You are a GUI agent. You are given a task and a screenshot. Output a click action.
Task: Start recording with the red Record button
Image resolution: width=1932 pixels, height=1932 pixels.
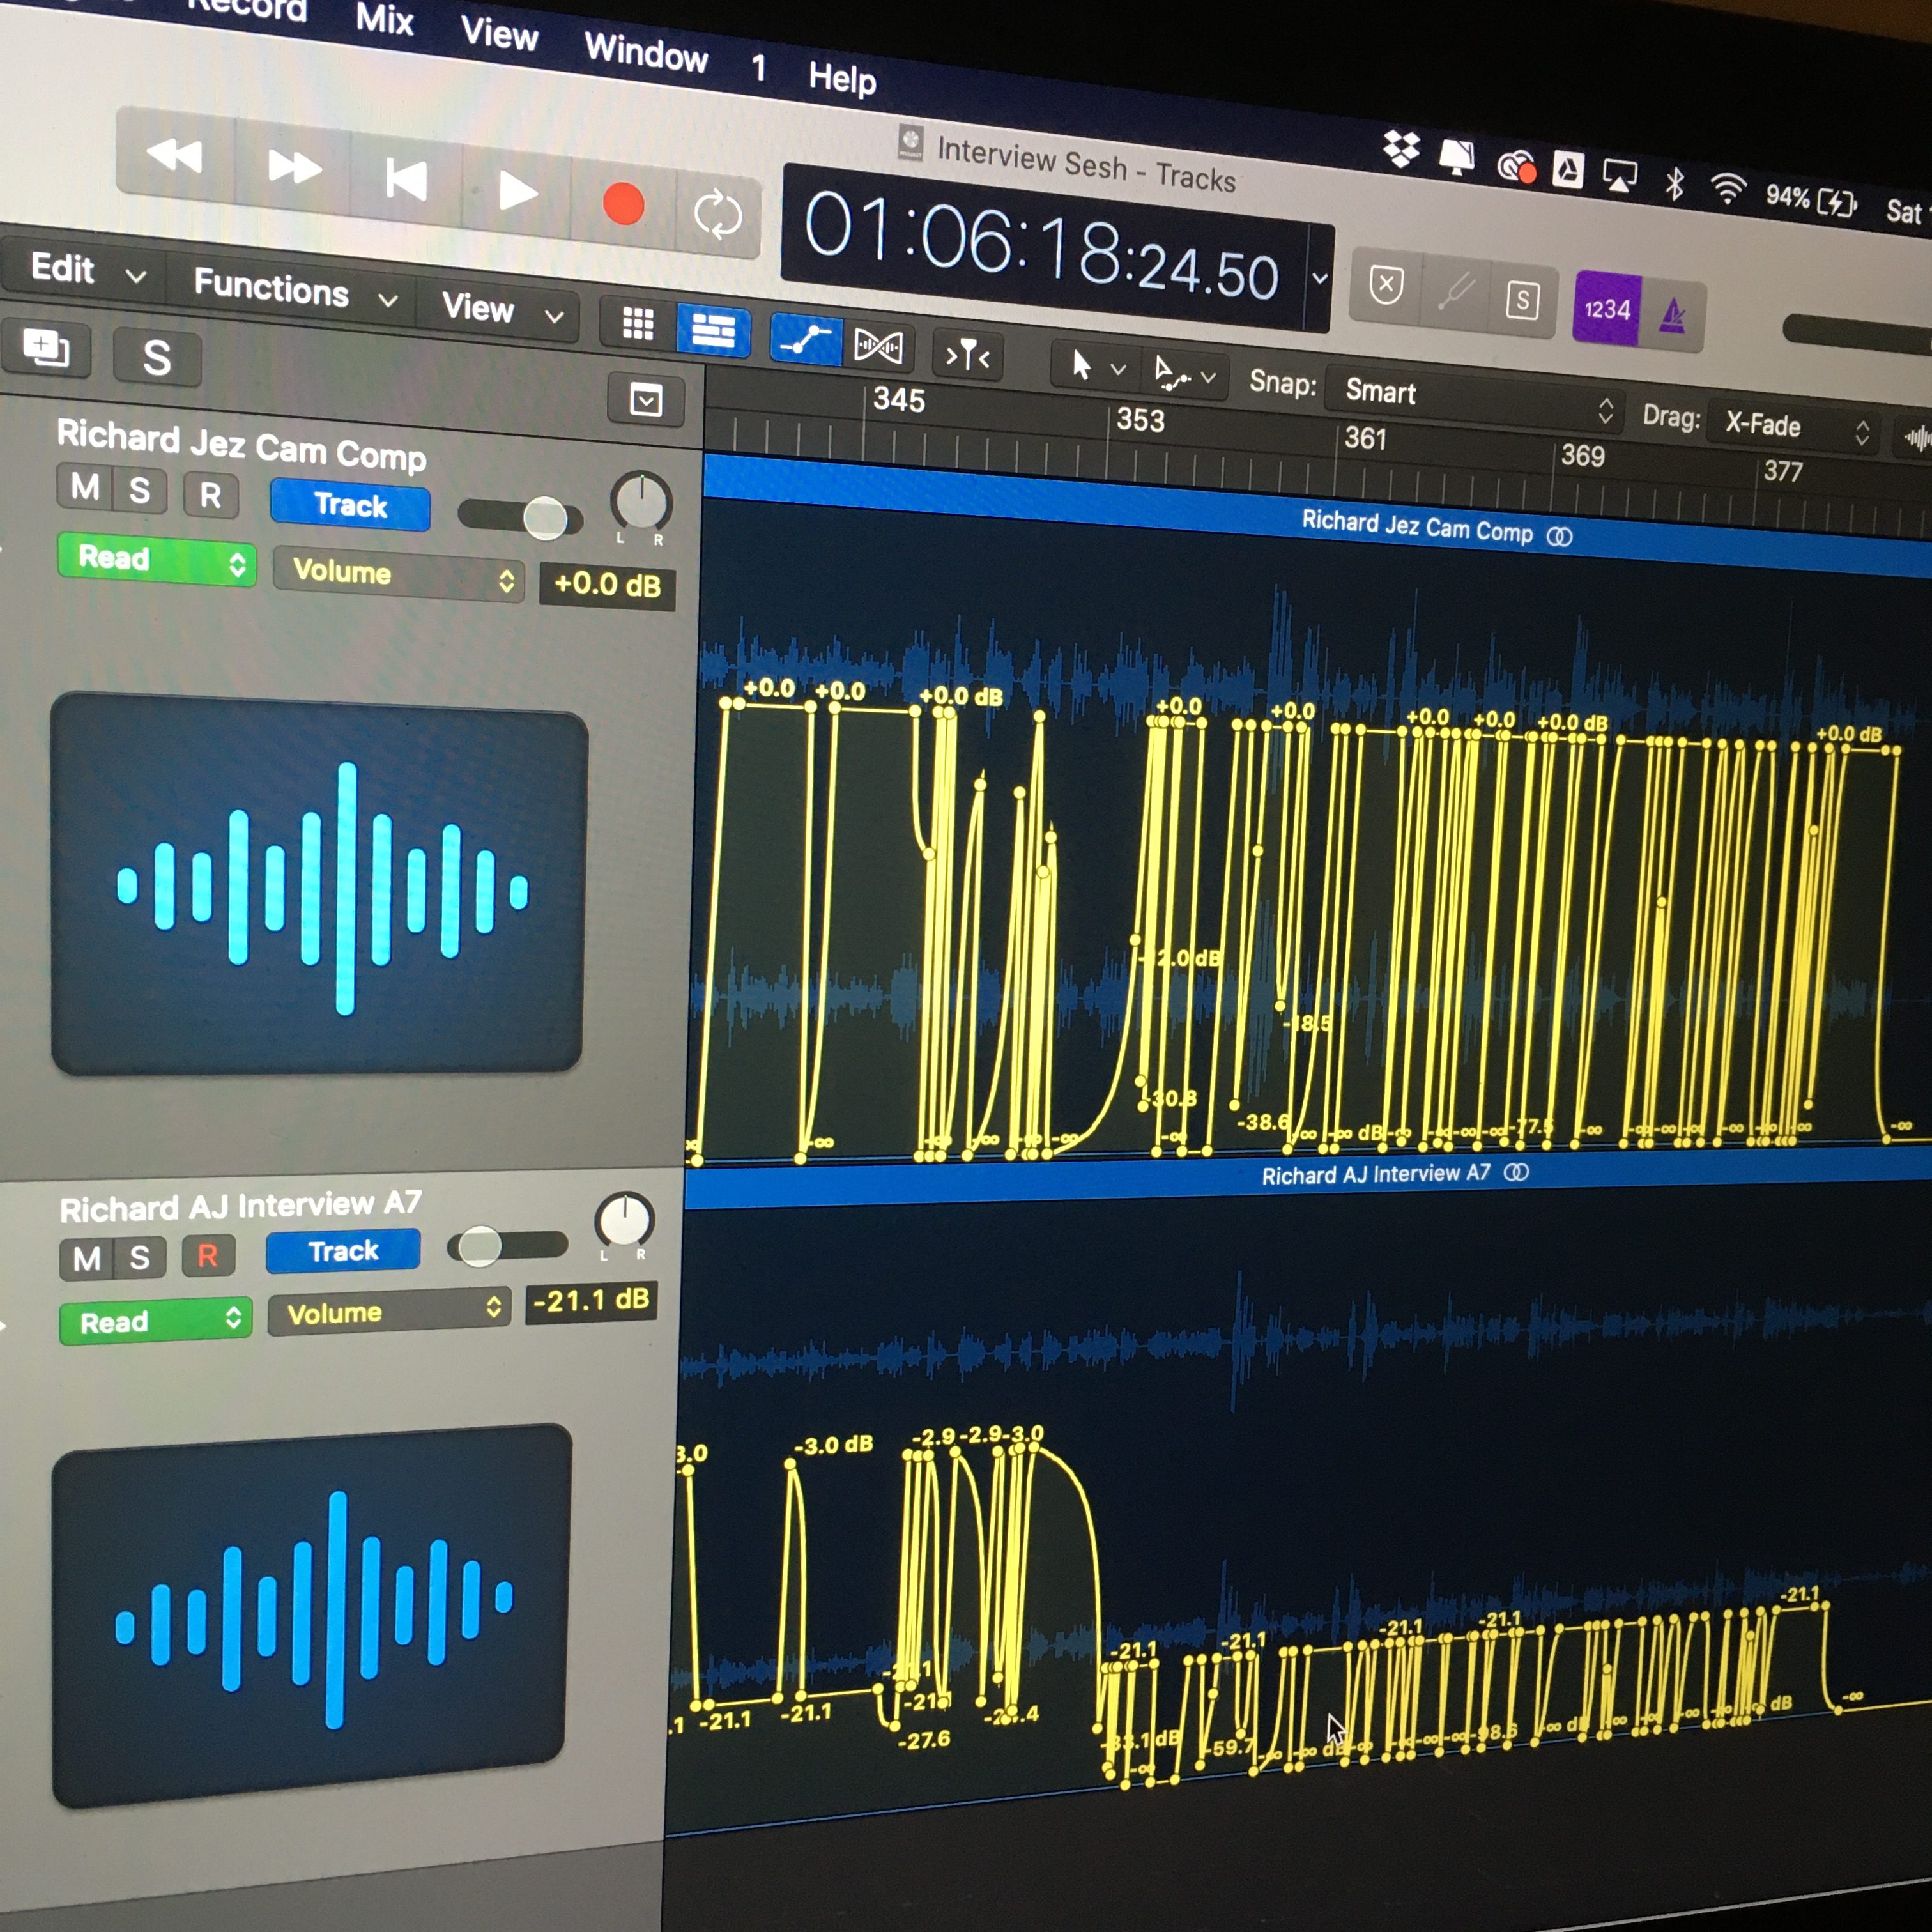point(624,203)
